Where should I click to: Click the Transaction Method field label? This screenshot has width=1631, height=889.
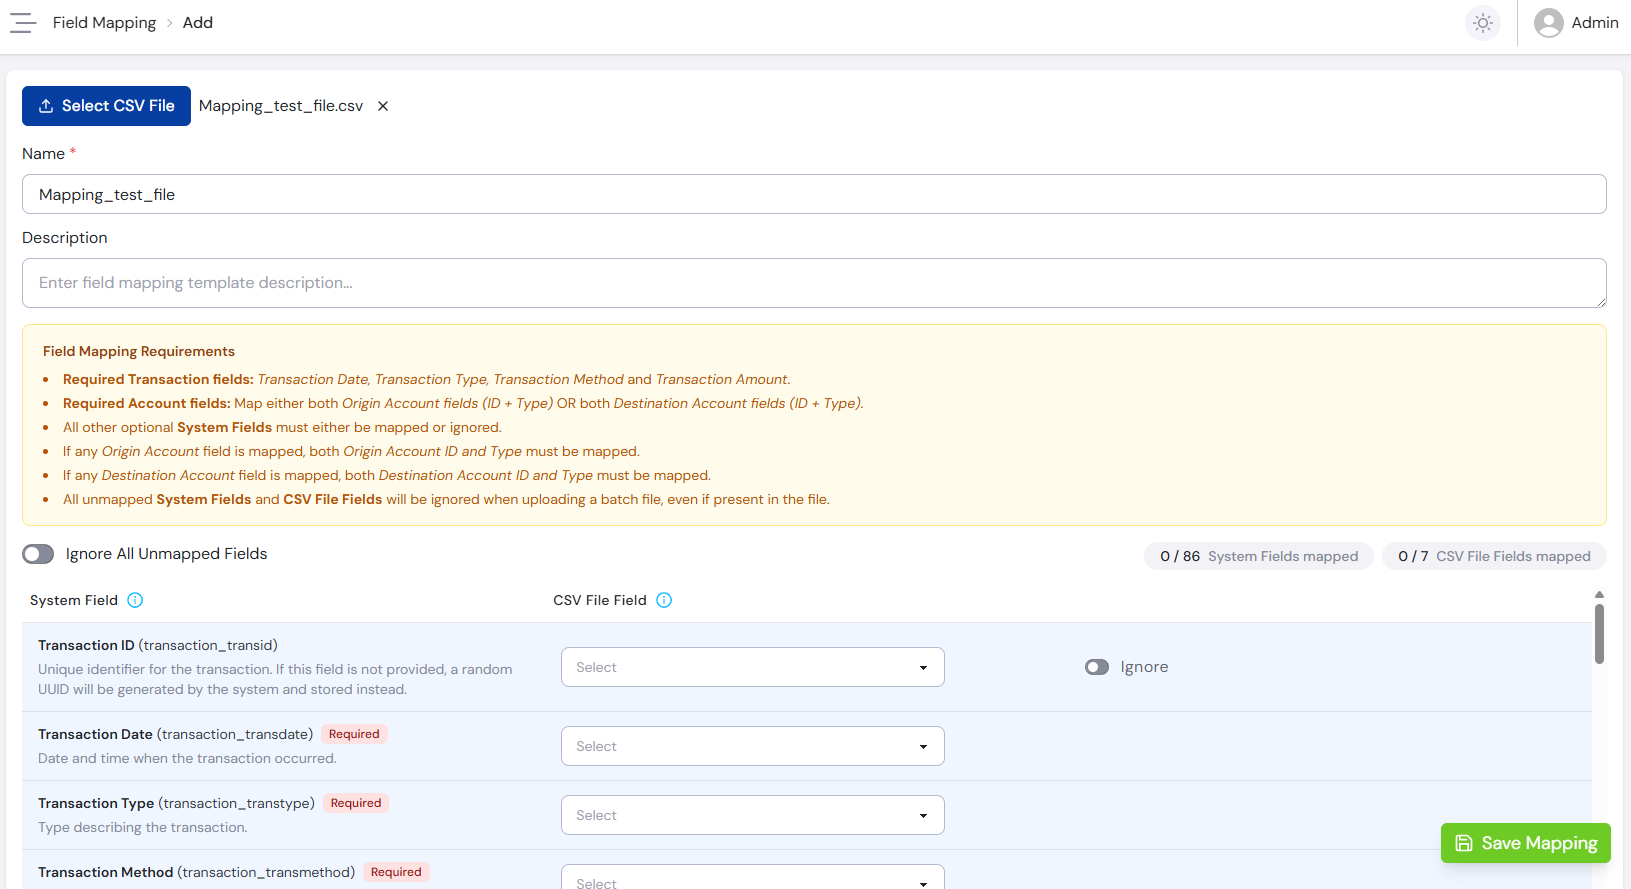(196, 872)
